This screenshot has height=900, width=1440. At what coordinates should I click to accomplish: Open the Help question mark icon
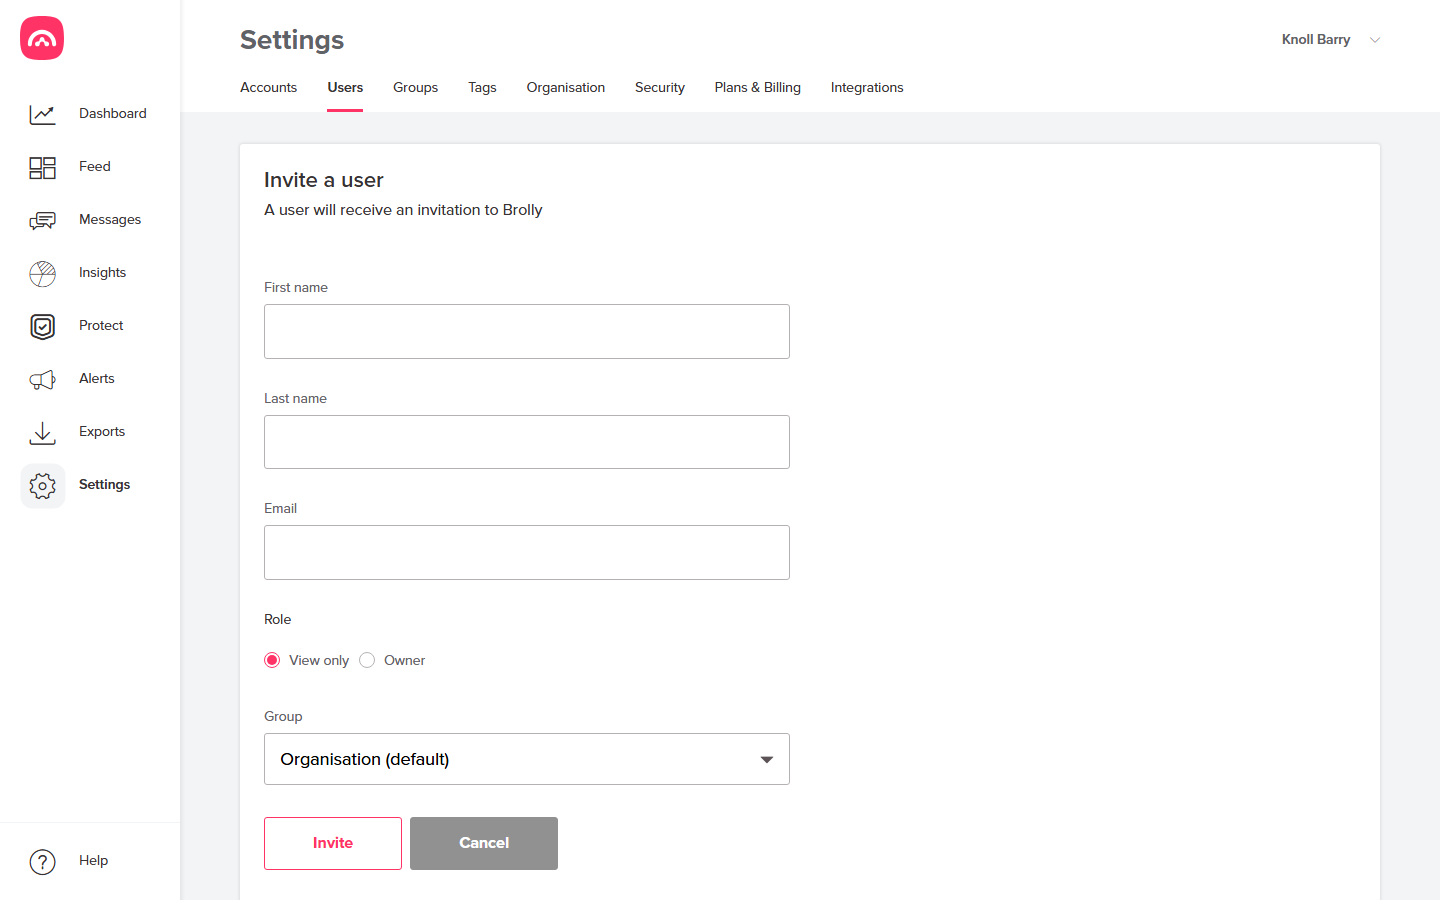(42, 861)
